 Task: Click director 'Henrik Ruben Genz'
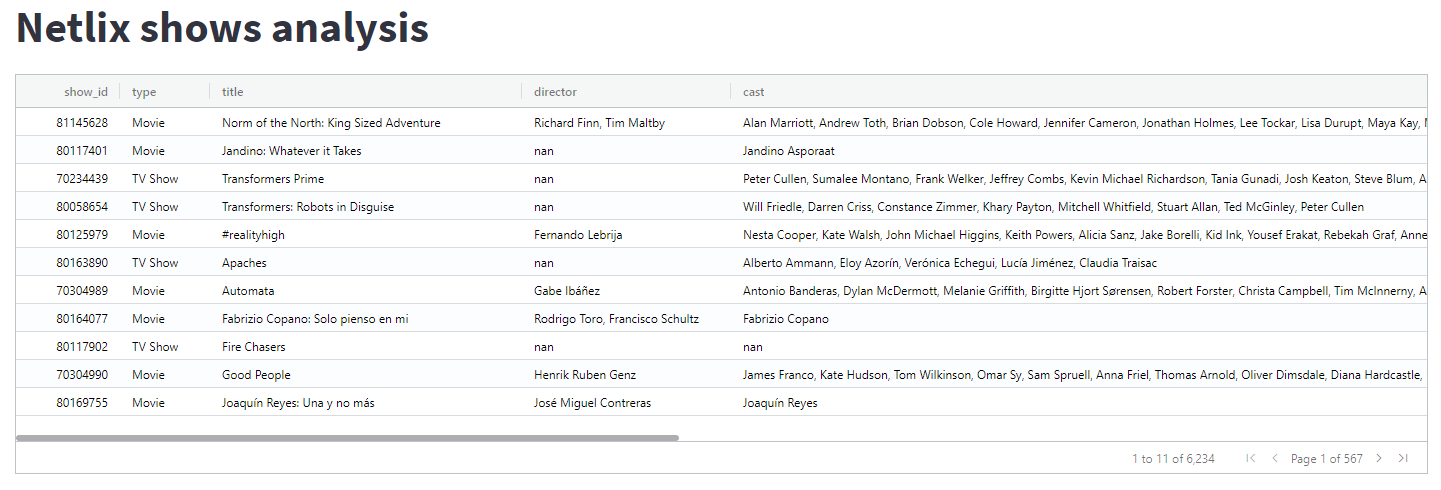pyautogui.click(x=585, y=375)
